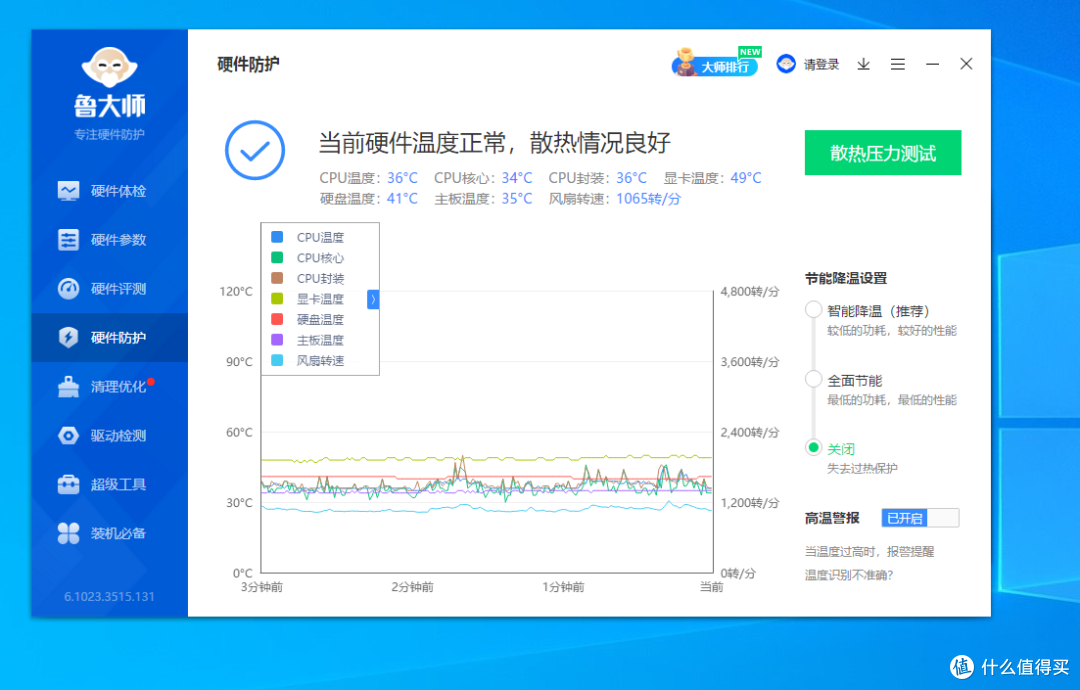This screenshot has width=1080, height=690.
Task: Click the 请登录 user avatar icon
Action: (x=786, y=64)
